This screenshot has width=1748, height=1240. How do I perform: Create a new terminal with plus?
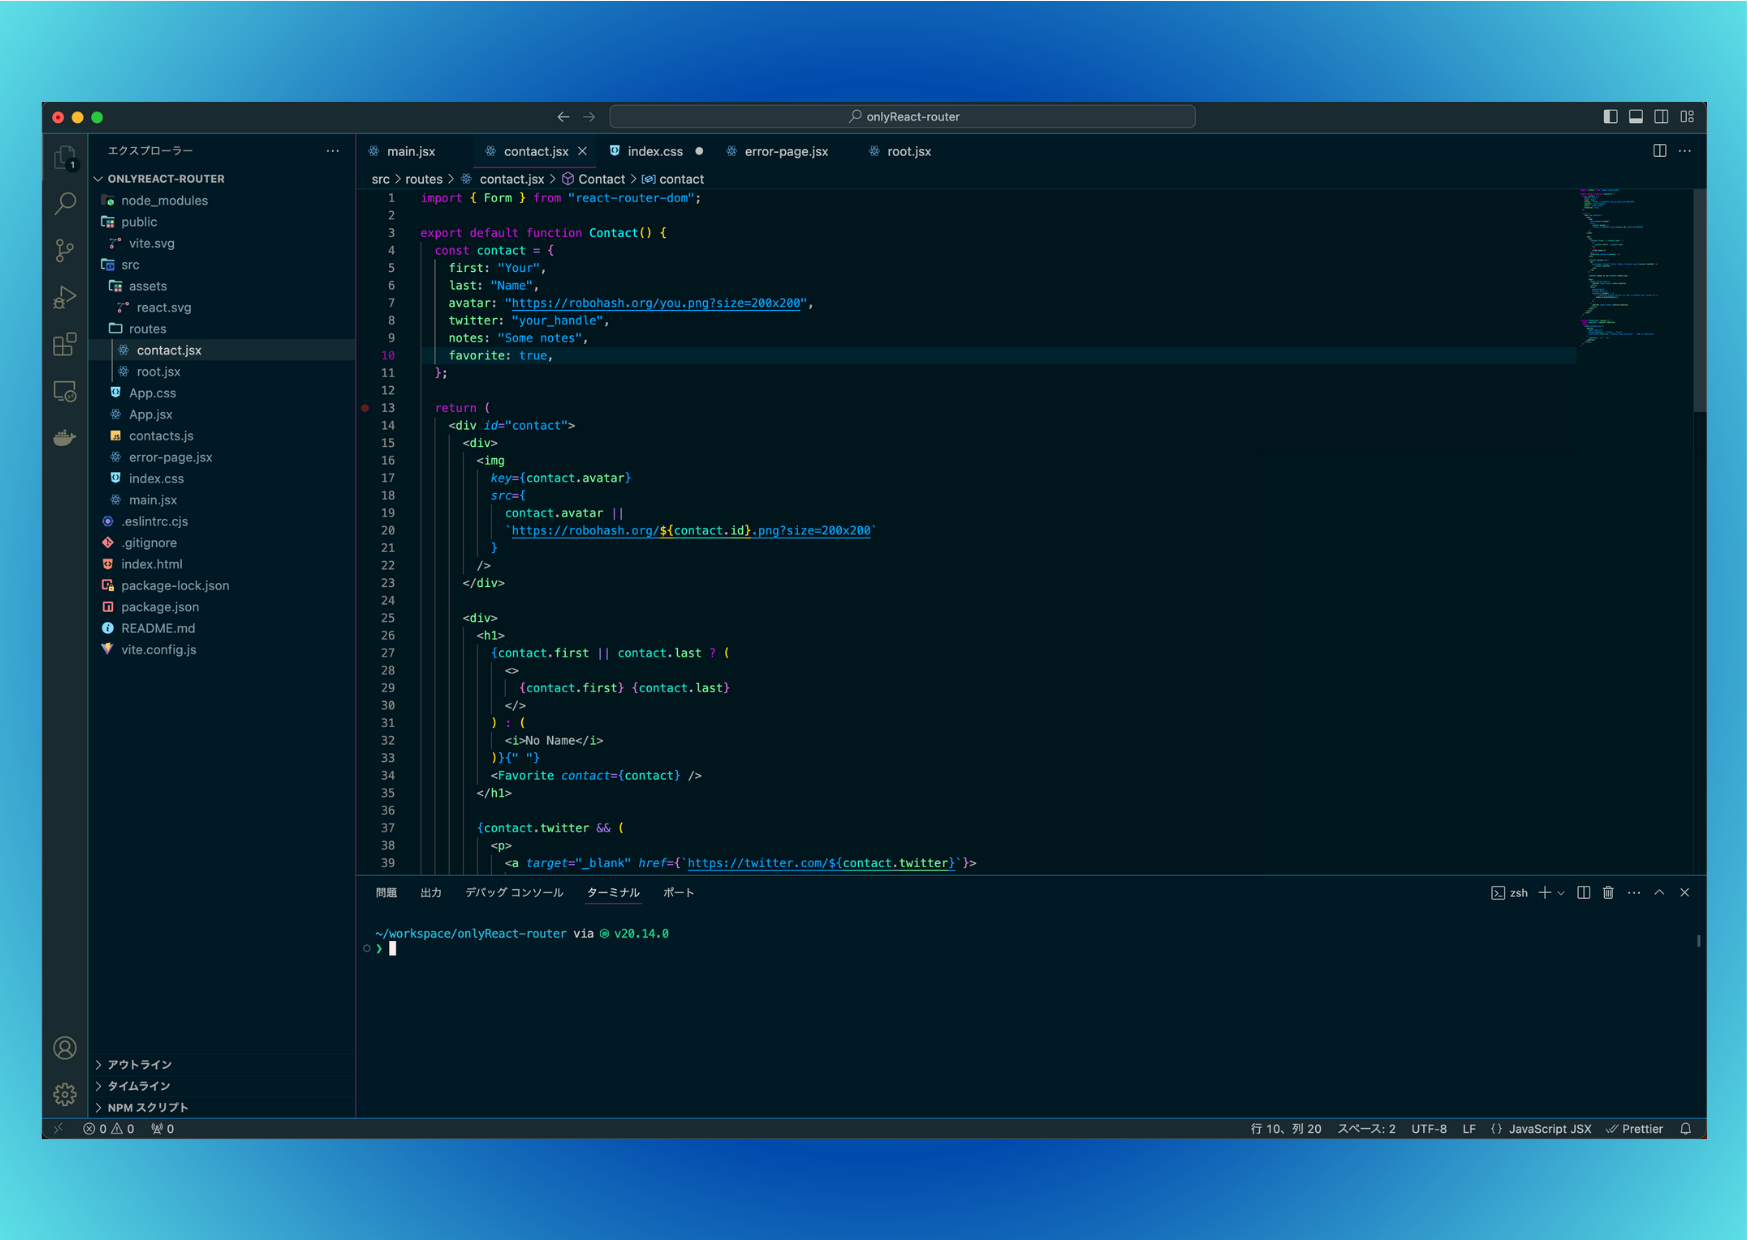click(1545, 893)
